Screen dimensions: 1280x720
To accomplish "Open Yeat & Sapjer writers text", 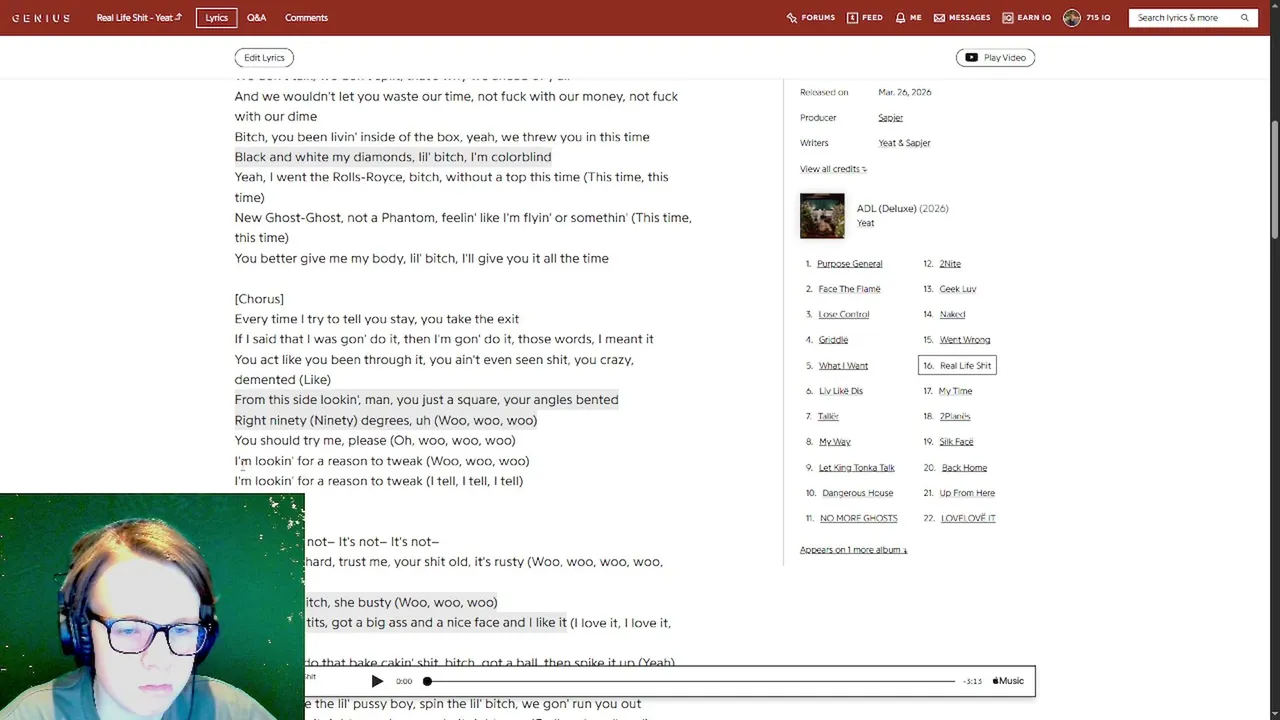I will click(904, 143).
